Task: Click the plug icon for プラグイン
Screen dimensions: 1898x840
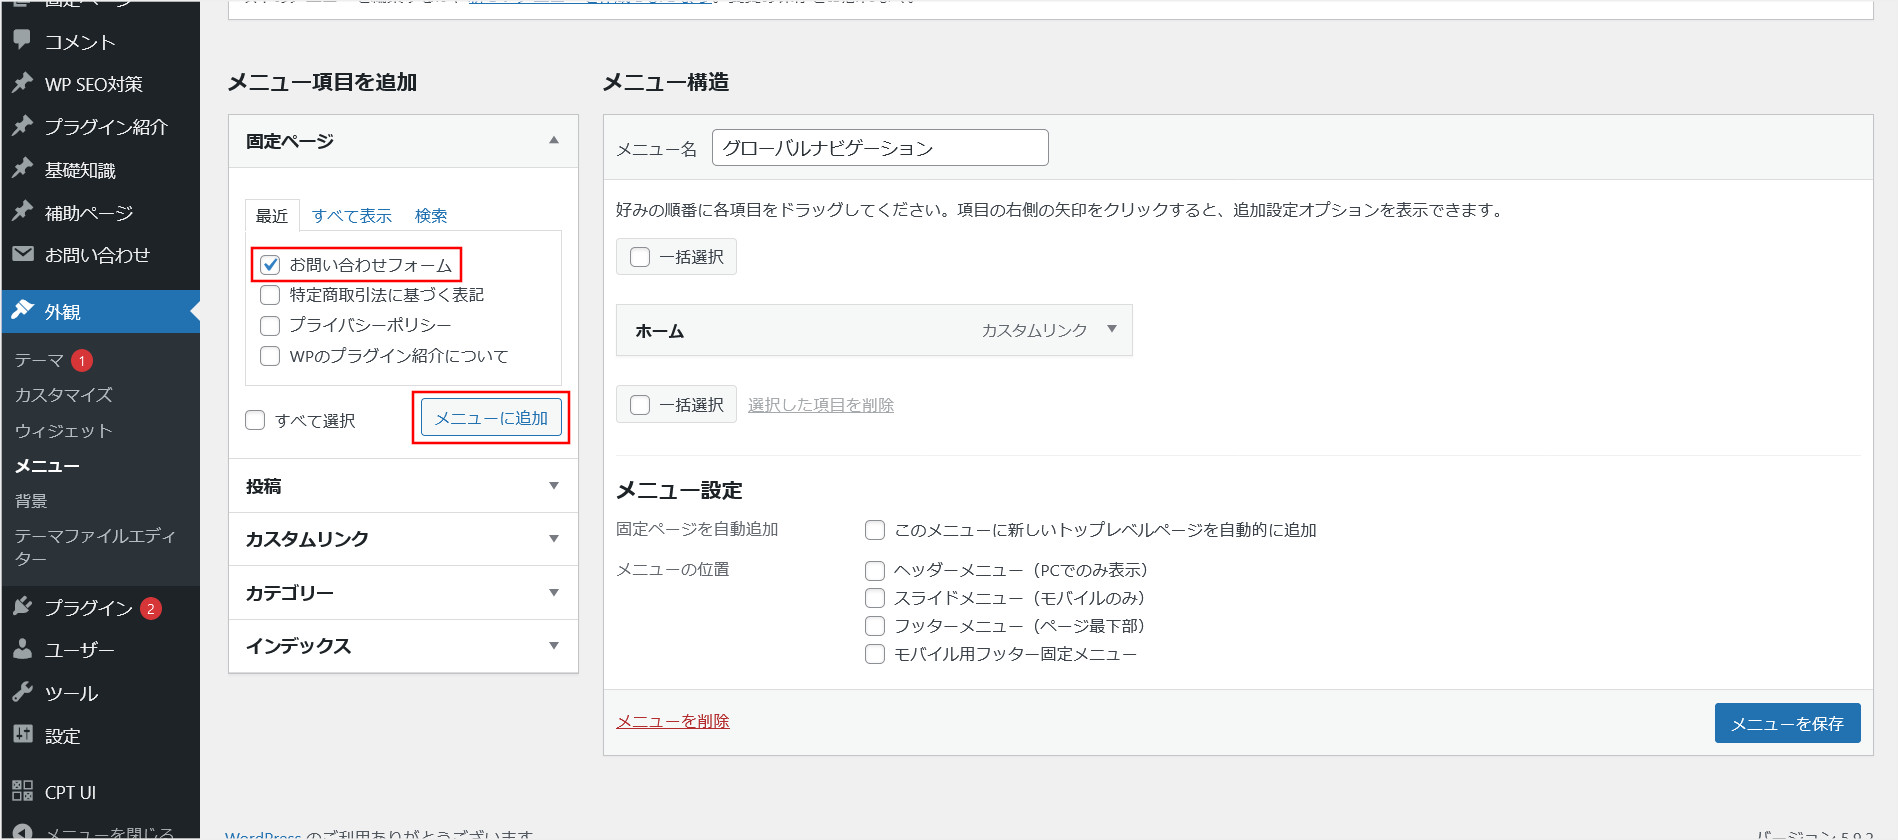Action: coord(22,606)
